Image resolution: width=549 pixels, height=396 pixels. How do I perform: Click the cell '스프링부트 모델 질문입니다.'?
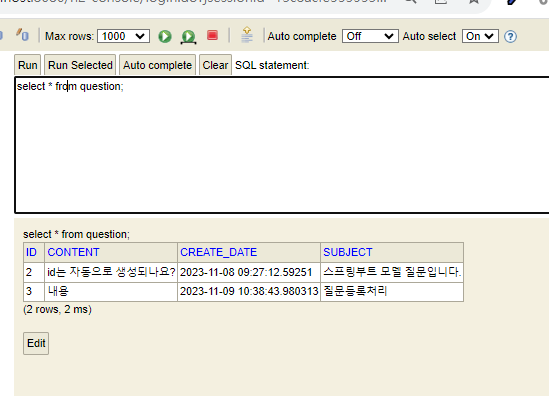(392, 272)
